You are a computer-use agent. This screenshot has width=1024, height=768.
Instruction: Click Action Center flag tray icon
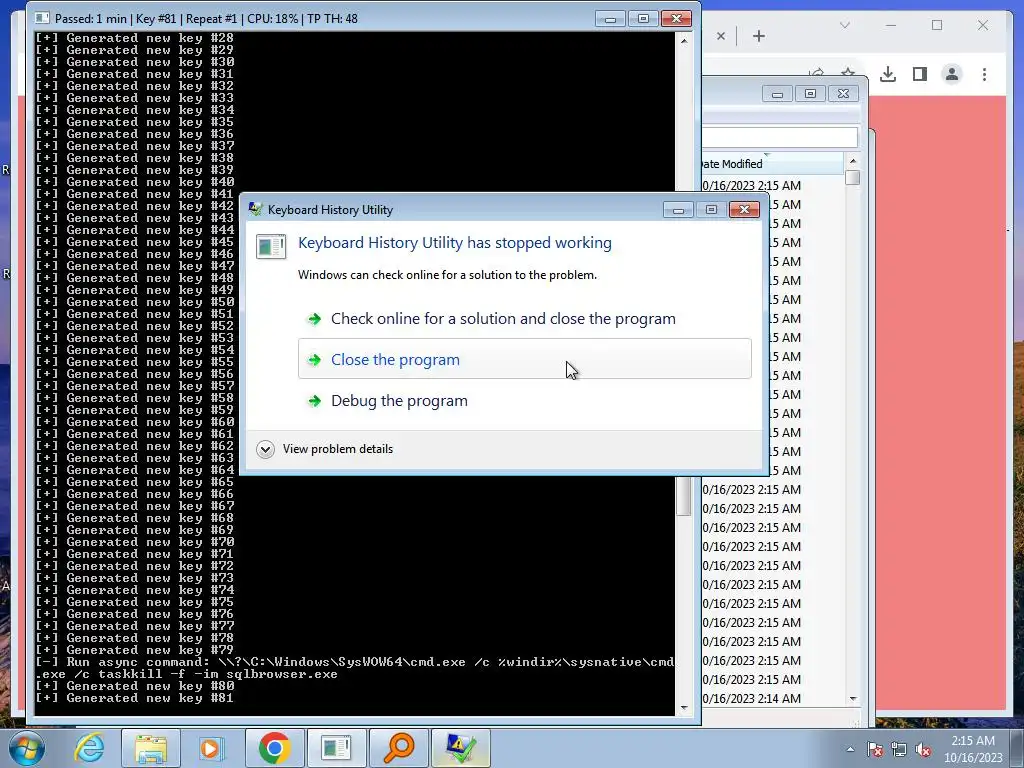coord(875,749)
